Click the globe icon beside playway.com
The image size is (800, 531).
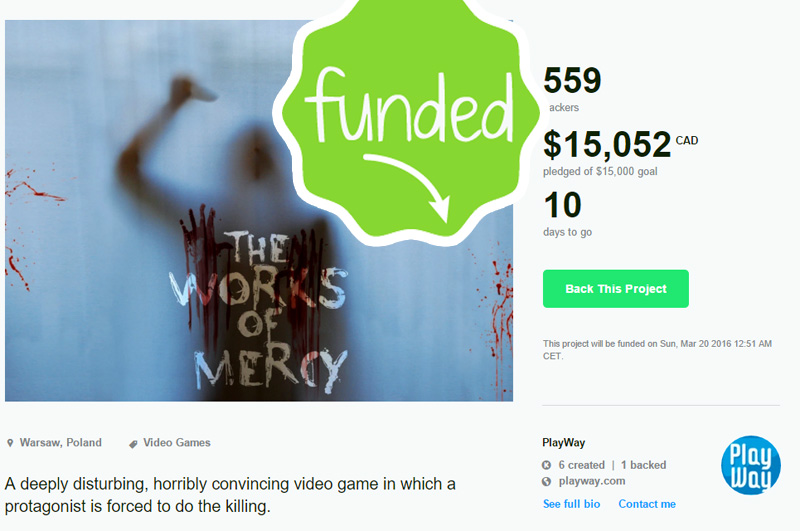click(546, 481)
